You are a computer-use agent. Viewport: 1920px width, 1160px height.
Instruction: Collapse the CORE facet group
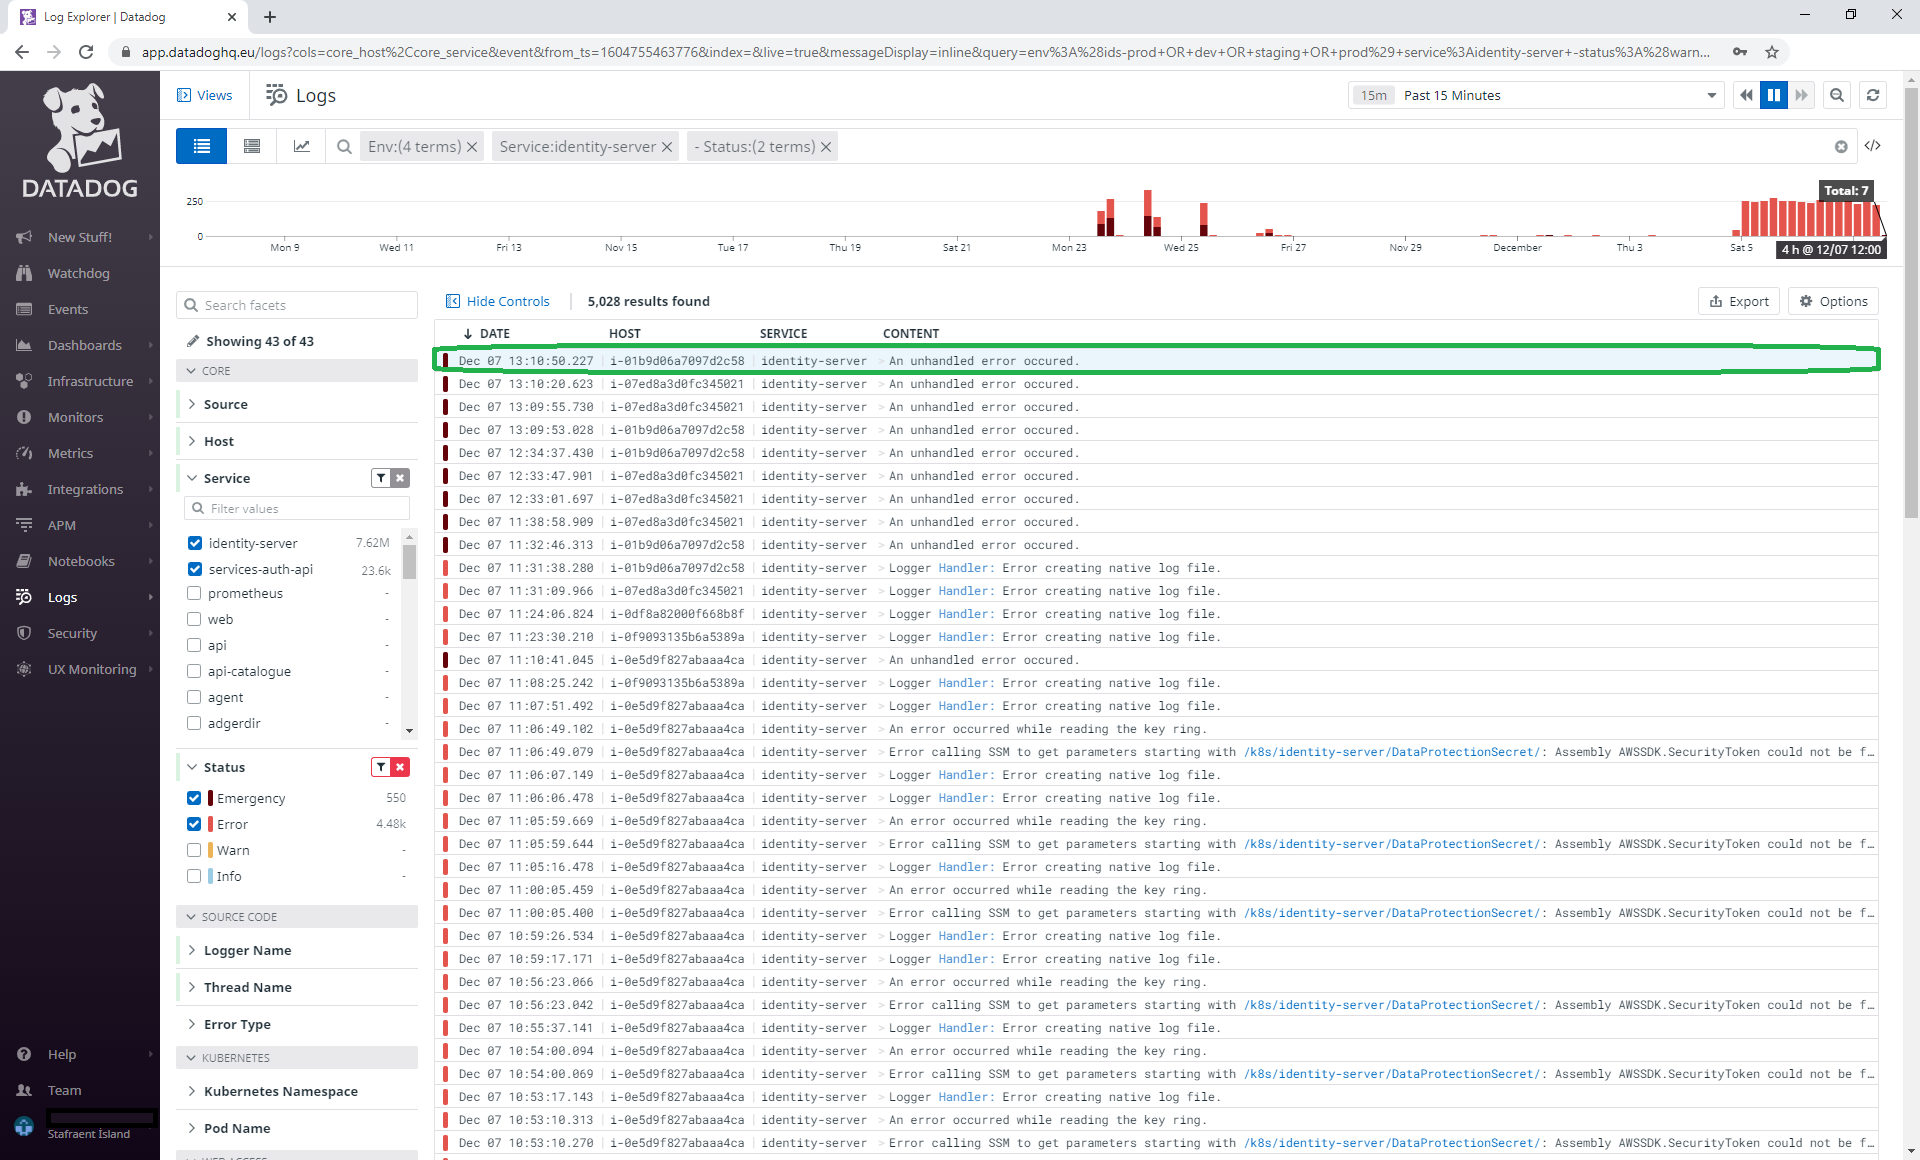pos(297,371)
